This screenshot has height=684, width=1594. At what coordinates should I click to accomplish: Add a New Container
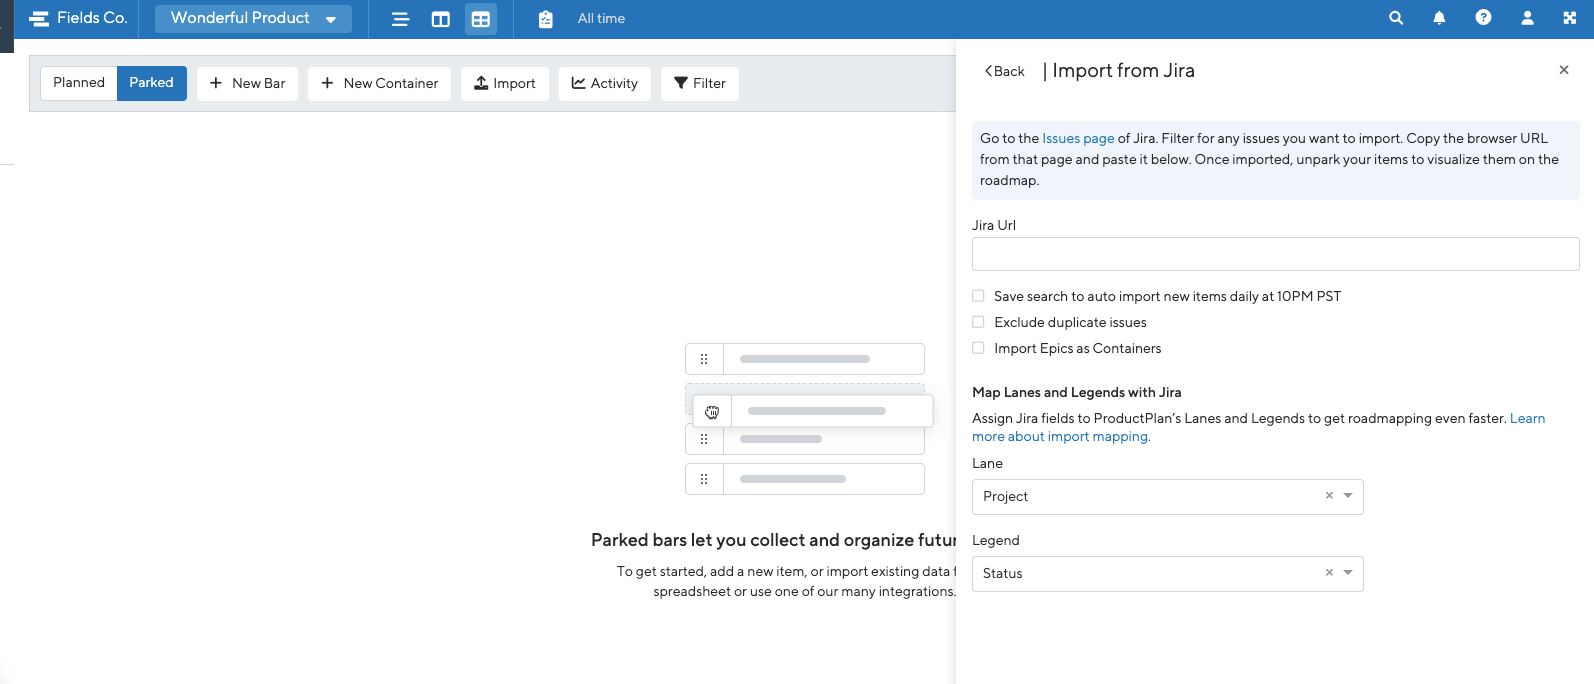pyautogui.click(x=379, y=84)
